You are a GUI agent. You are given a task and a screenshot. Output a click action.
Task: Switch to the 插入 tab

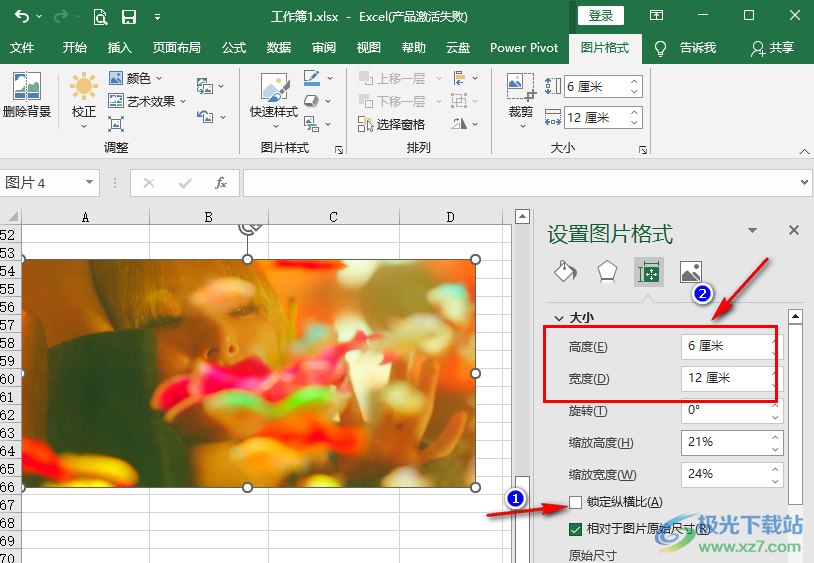coord(119,48)
